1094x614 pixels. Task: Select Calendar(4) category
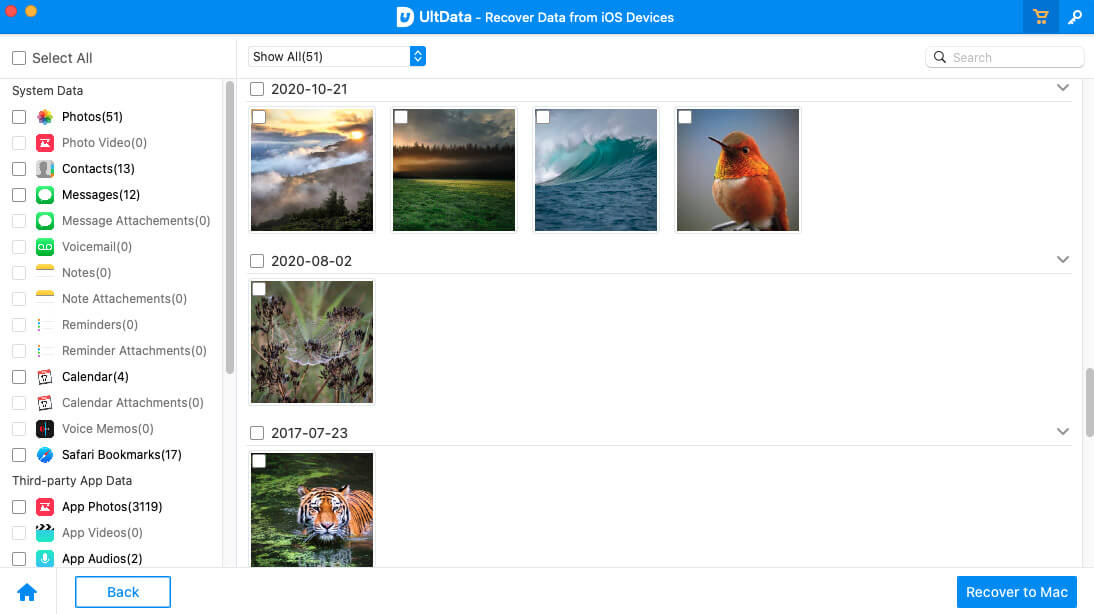[x=96, y=377]
